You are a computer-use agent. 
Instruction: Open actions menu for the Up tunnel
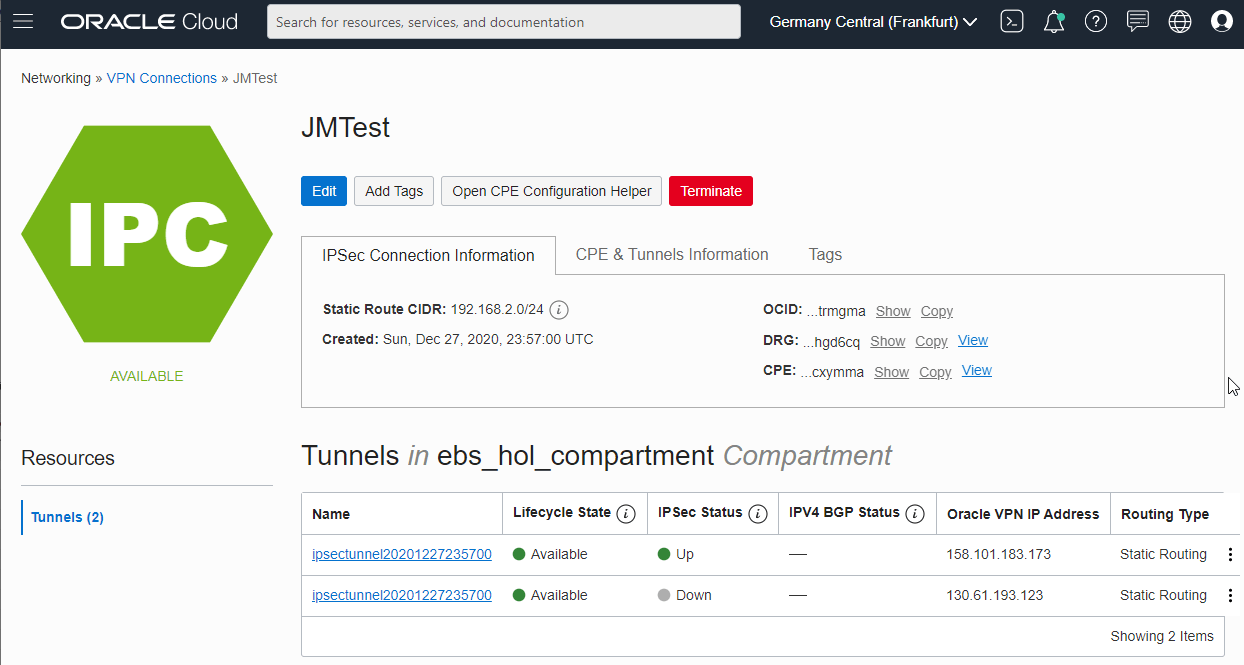1230,554
